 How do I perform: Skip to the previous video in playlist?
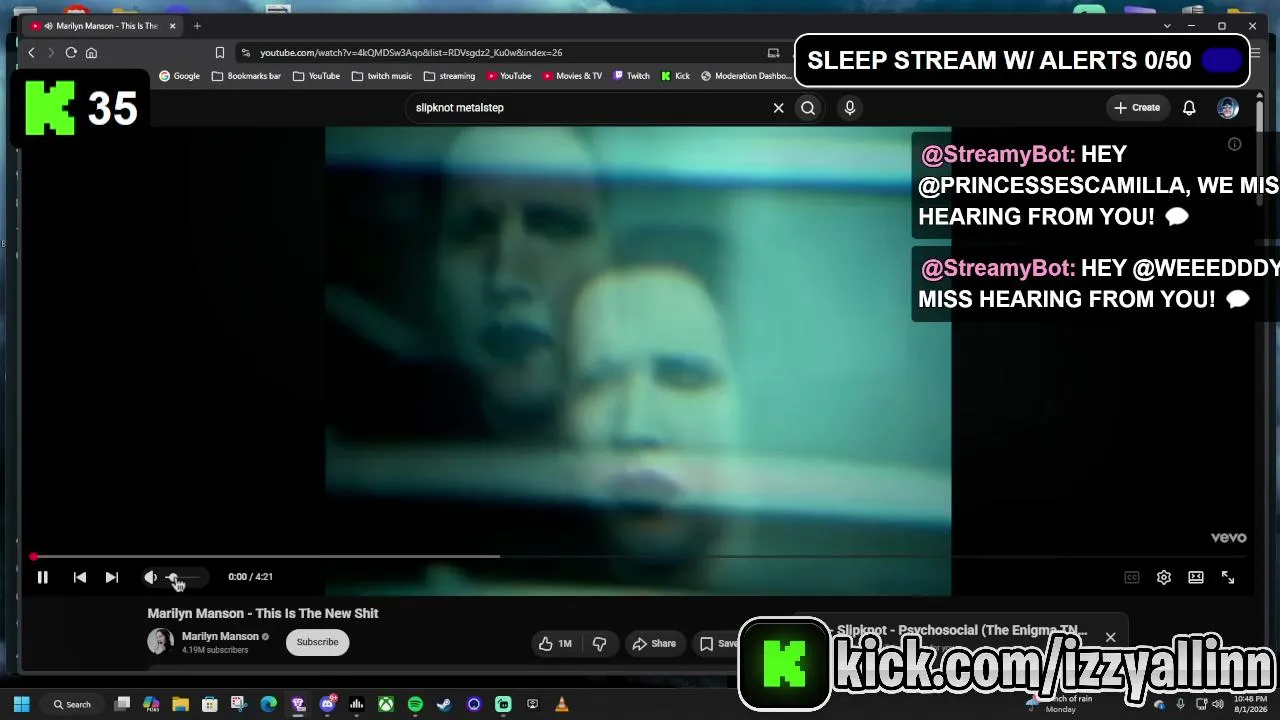[80, 577]
